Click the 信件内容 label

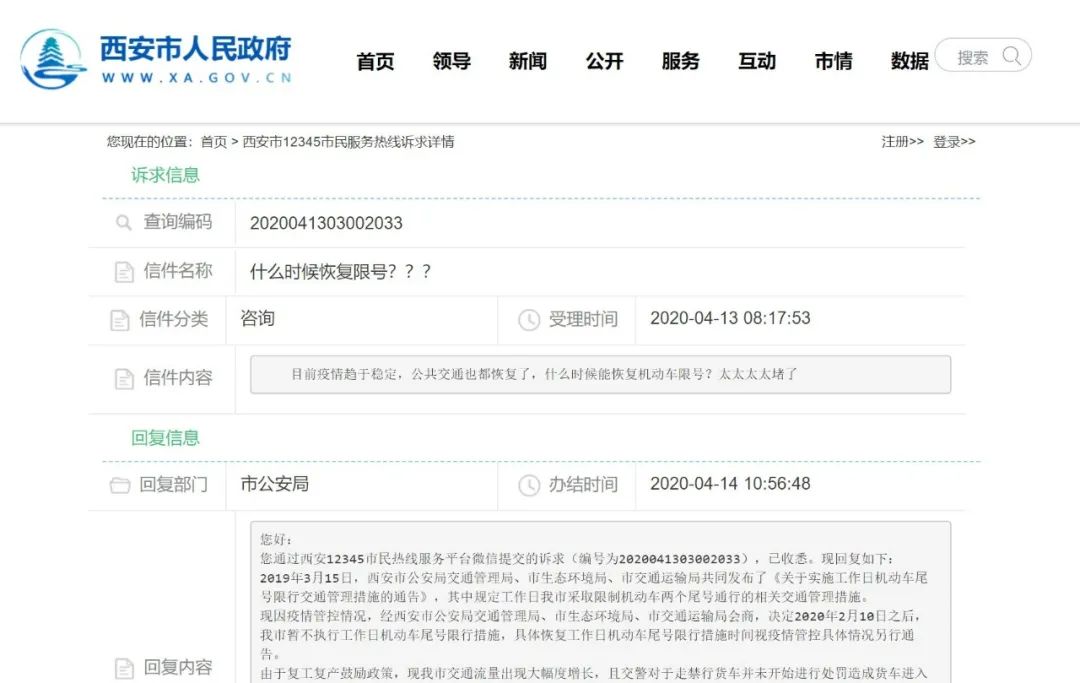pyautogui.click(x=178, y=377)
